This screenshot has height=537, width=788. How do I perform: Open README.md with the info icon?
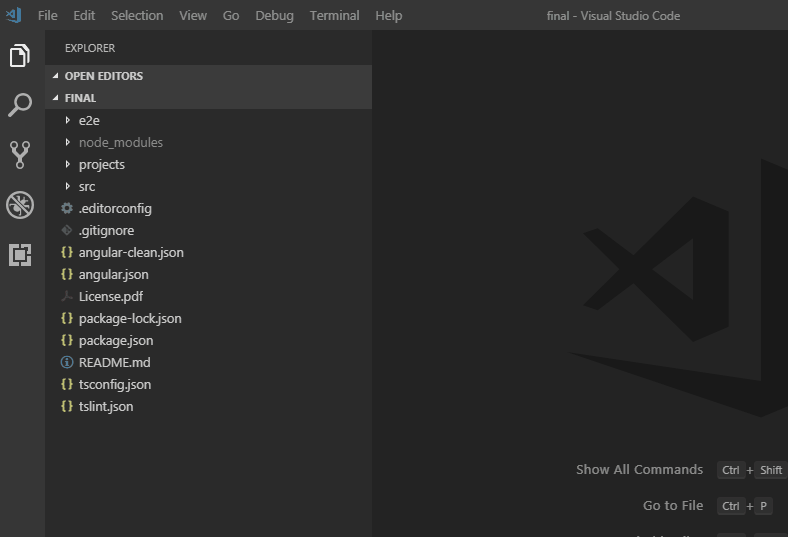pos(114,362)
